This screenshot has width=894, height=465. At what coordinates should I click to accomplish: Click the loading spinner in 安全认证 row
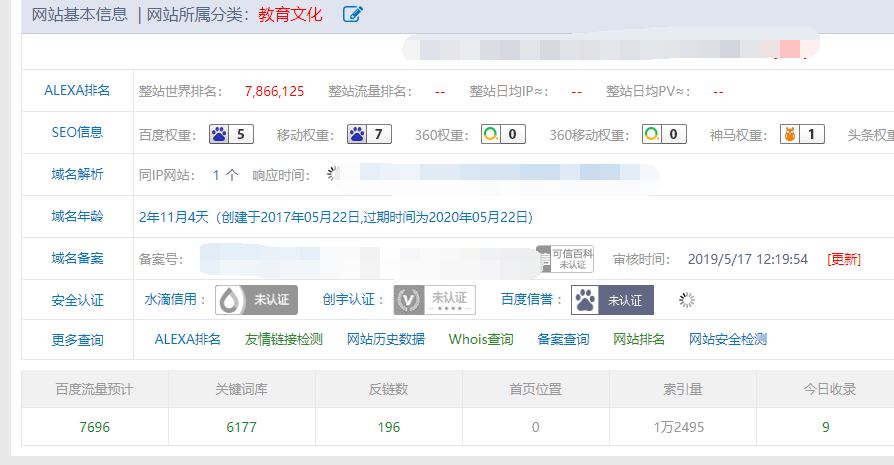point(687,300)
